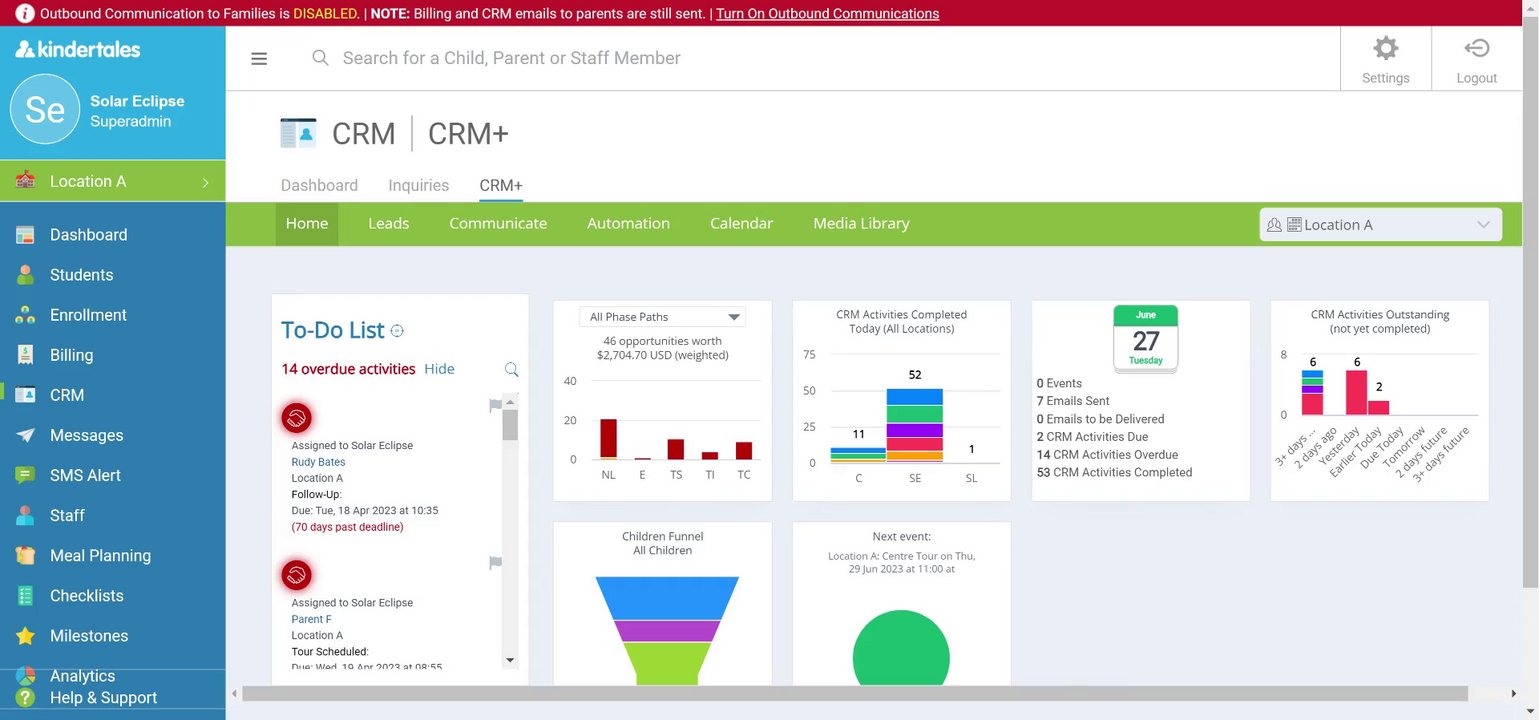Open the Leads menu item

pos(388,224)
